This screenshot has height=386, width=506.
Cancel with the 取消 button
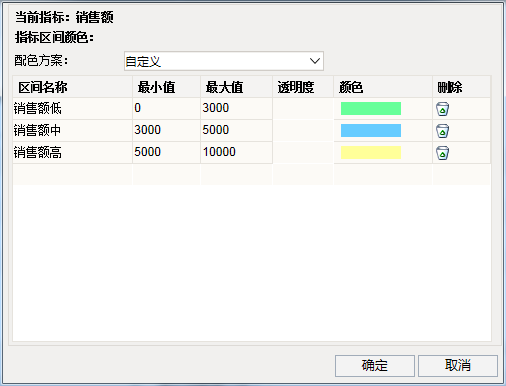[x=458, y=366]
